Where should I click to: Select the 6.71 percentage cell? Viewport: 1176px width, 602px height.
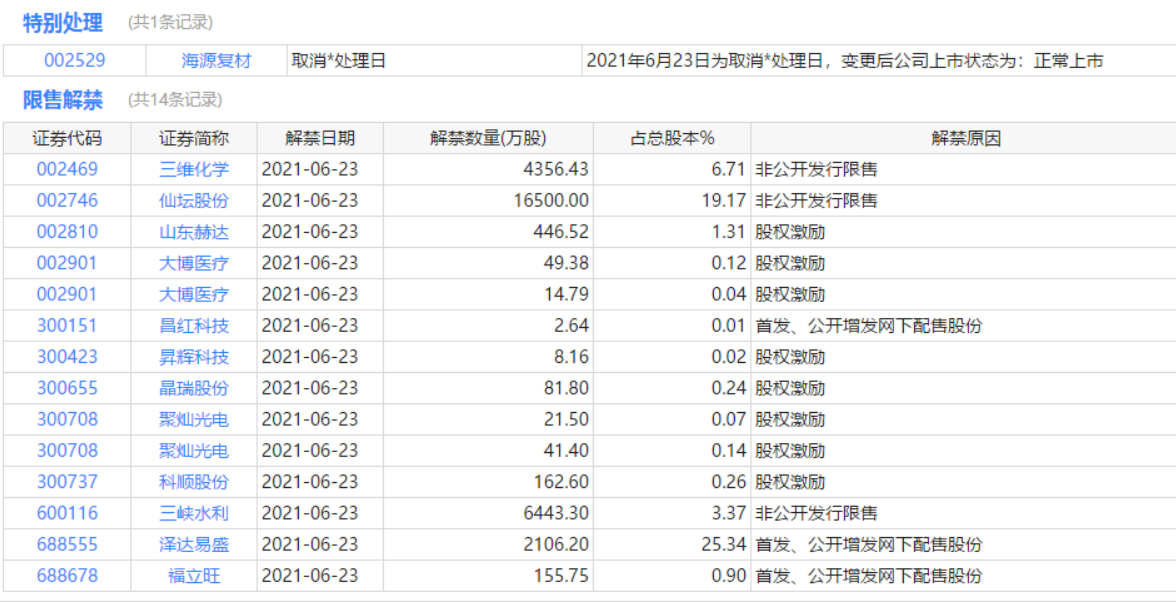(673, 169)
